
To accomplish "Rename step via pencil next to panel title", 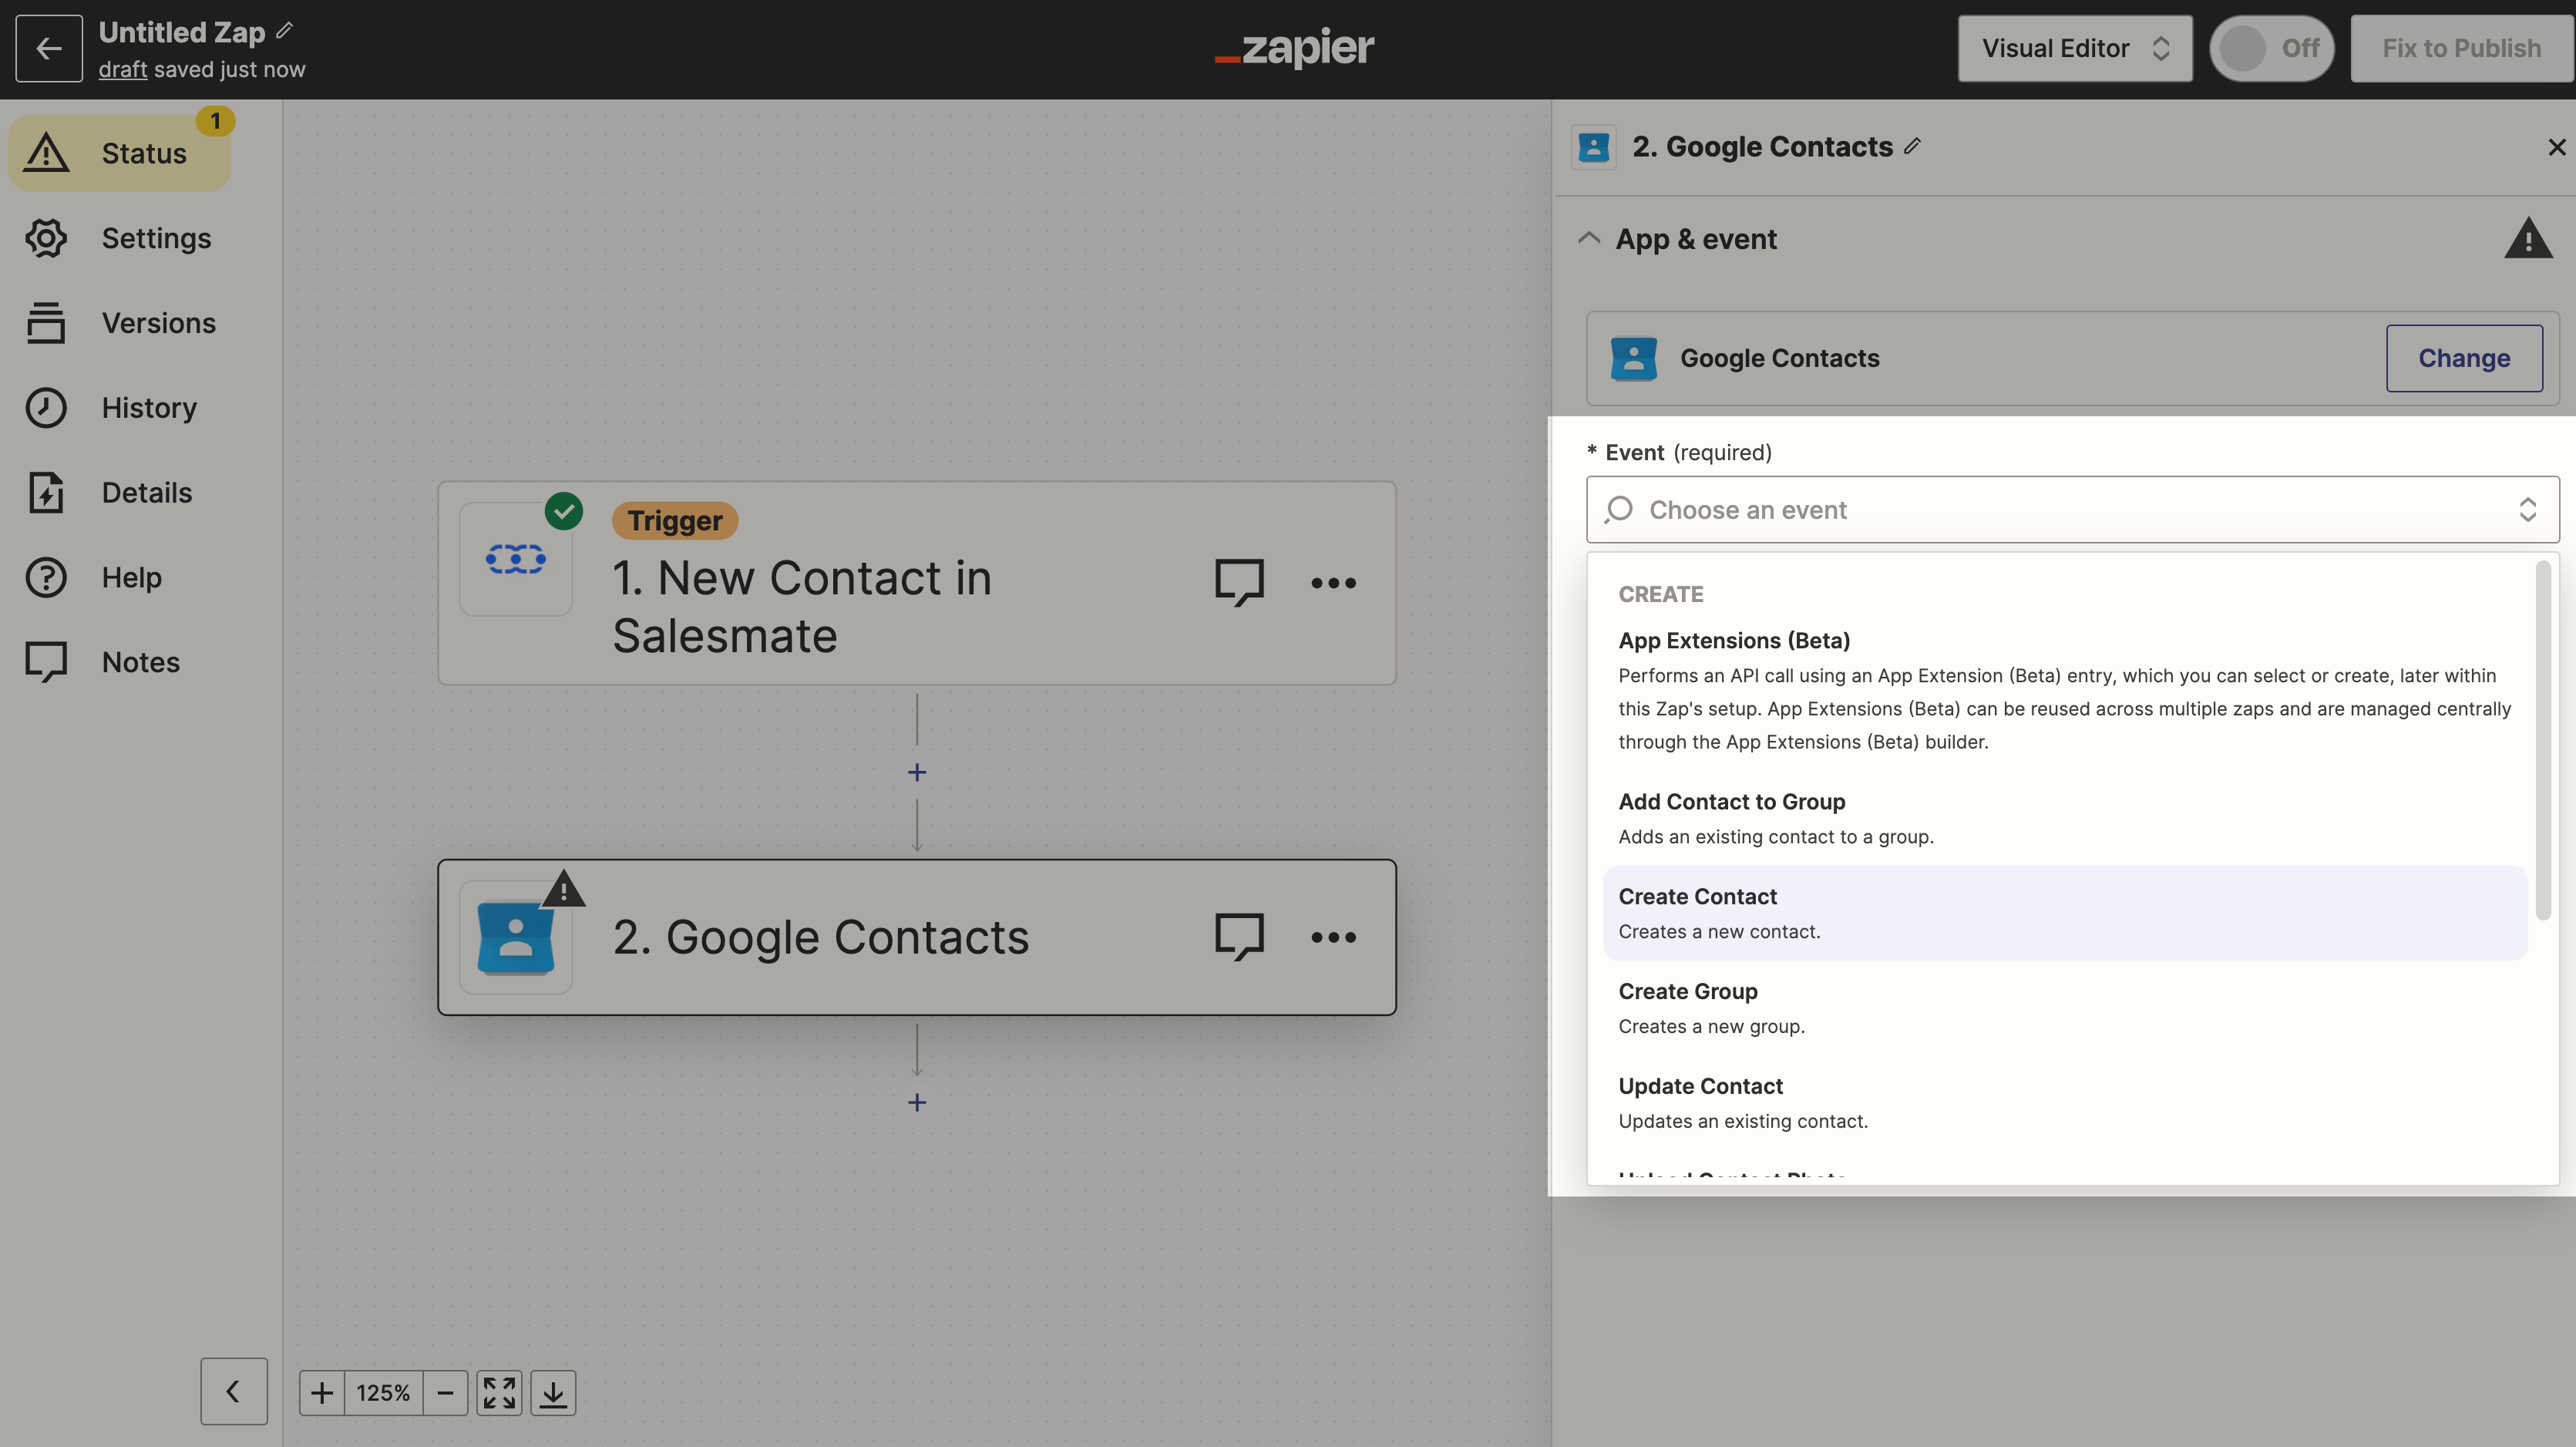I will pyautogui.click(x=1913, y=146).
